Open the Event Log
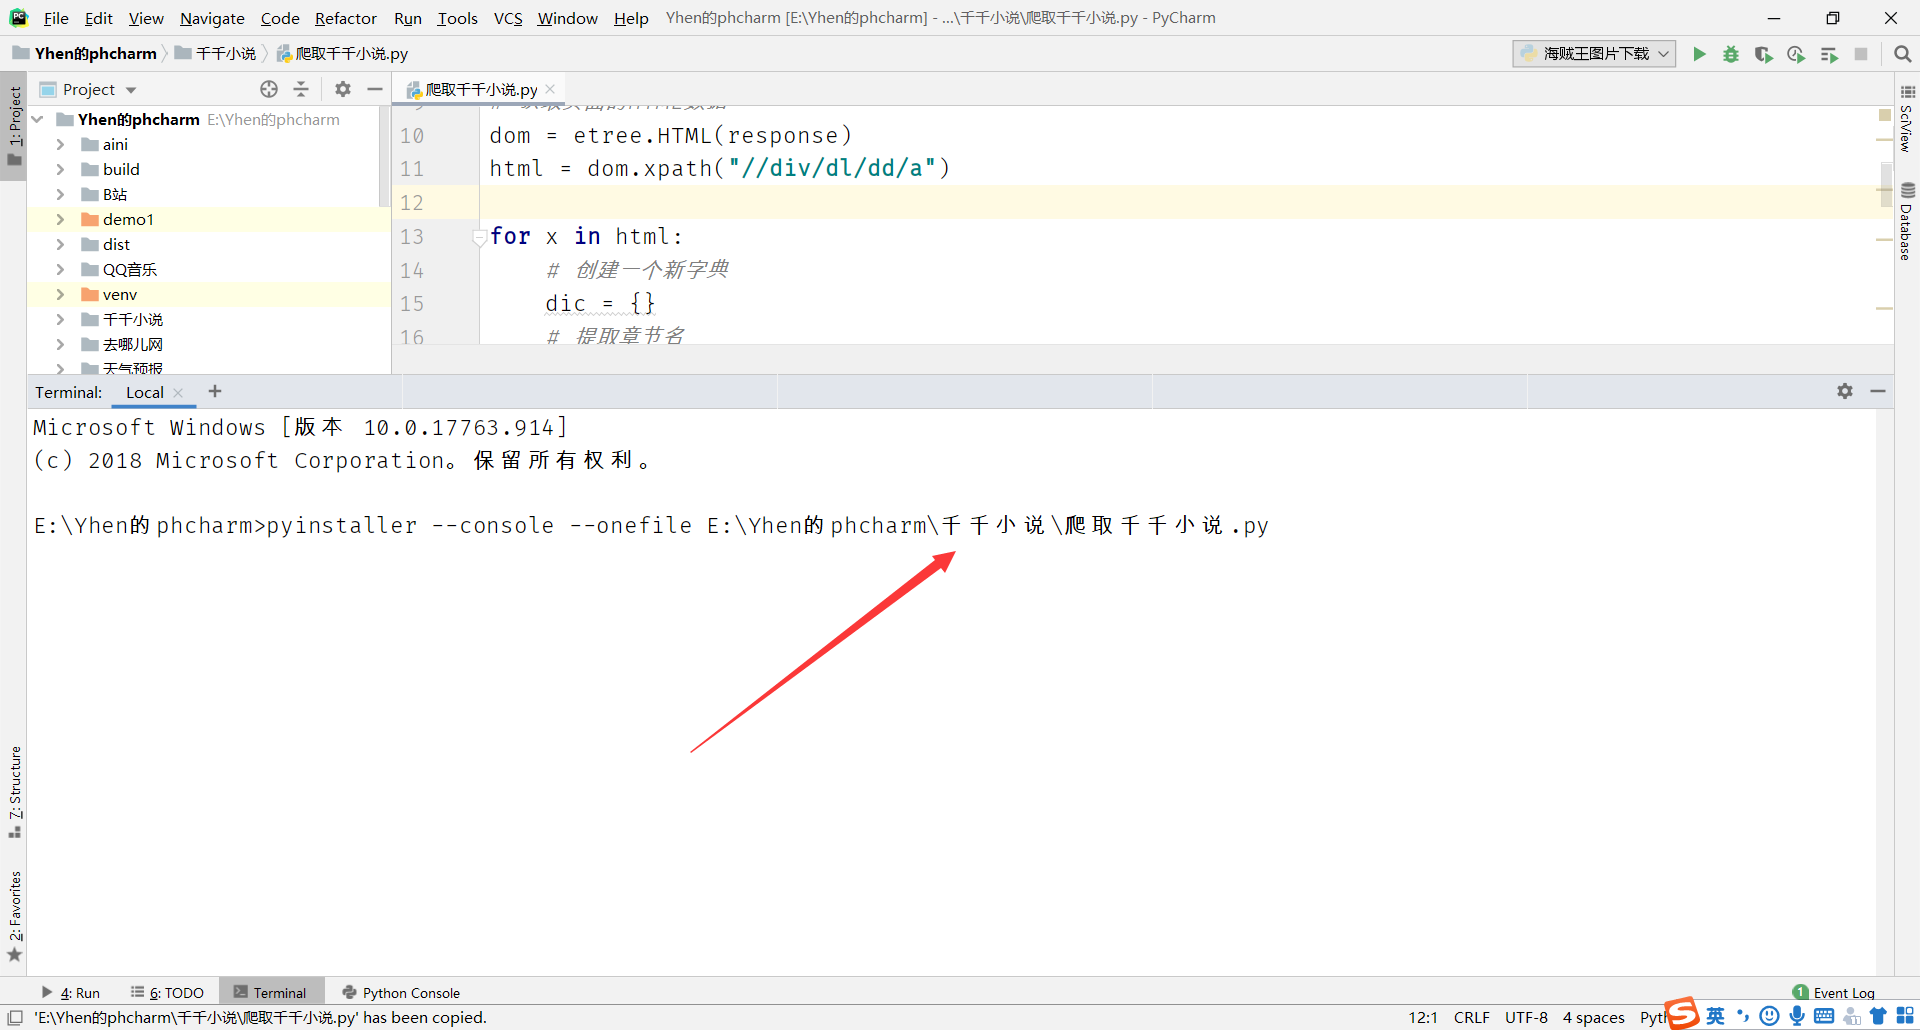The image size is (1920, 1030). click(1834, 992)
